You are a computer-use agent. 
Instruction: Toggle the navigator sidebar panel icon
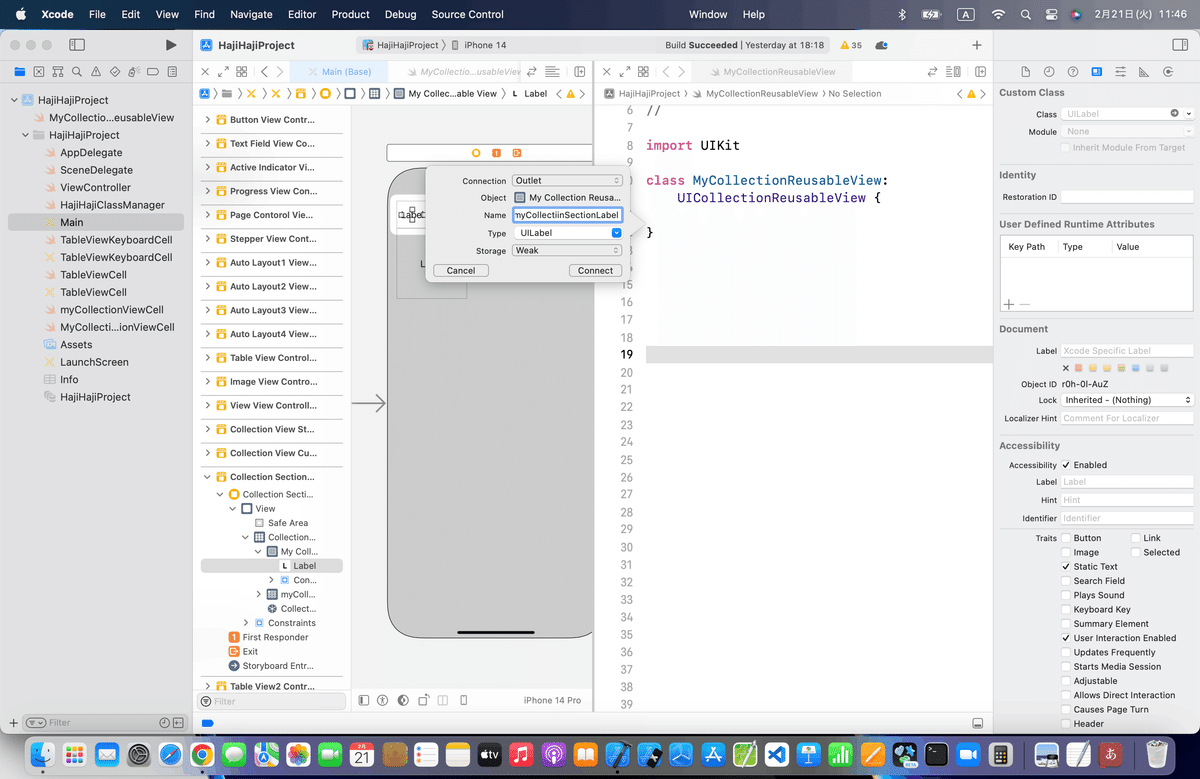[76, 45]
